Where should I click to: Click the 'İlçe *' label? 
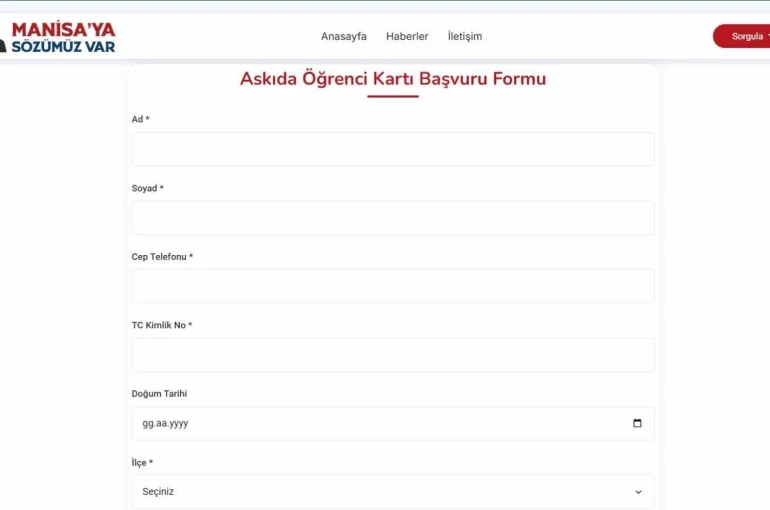point(142,462)
